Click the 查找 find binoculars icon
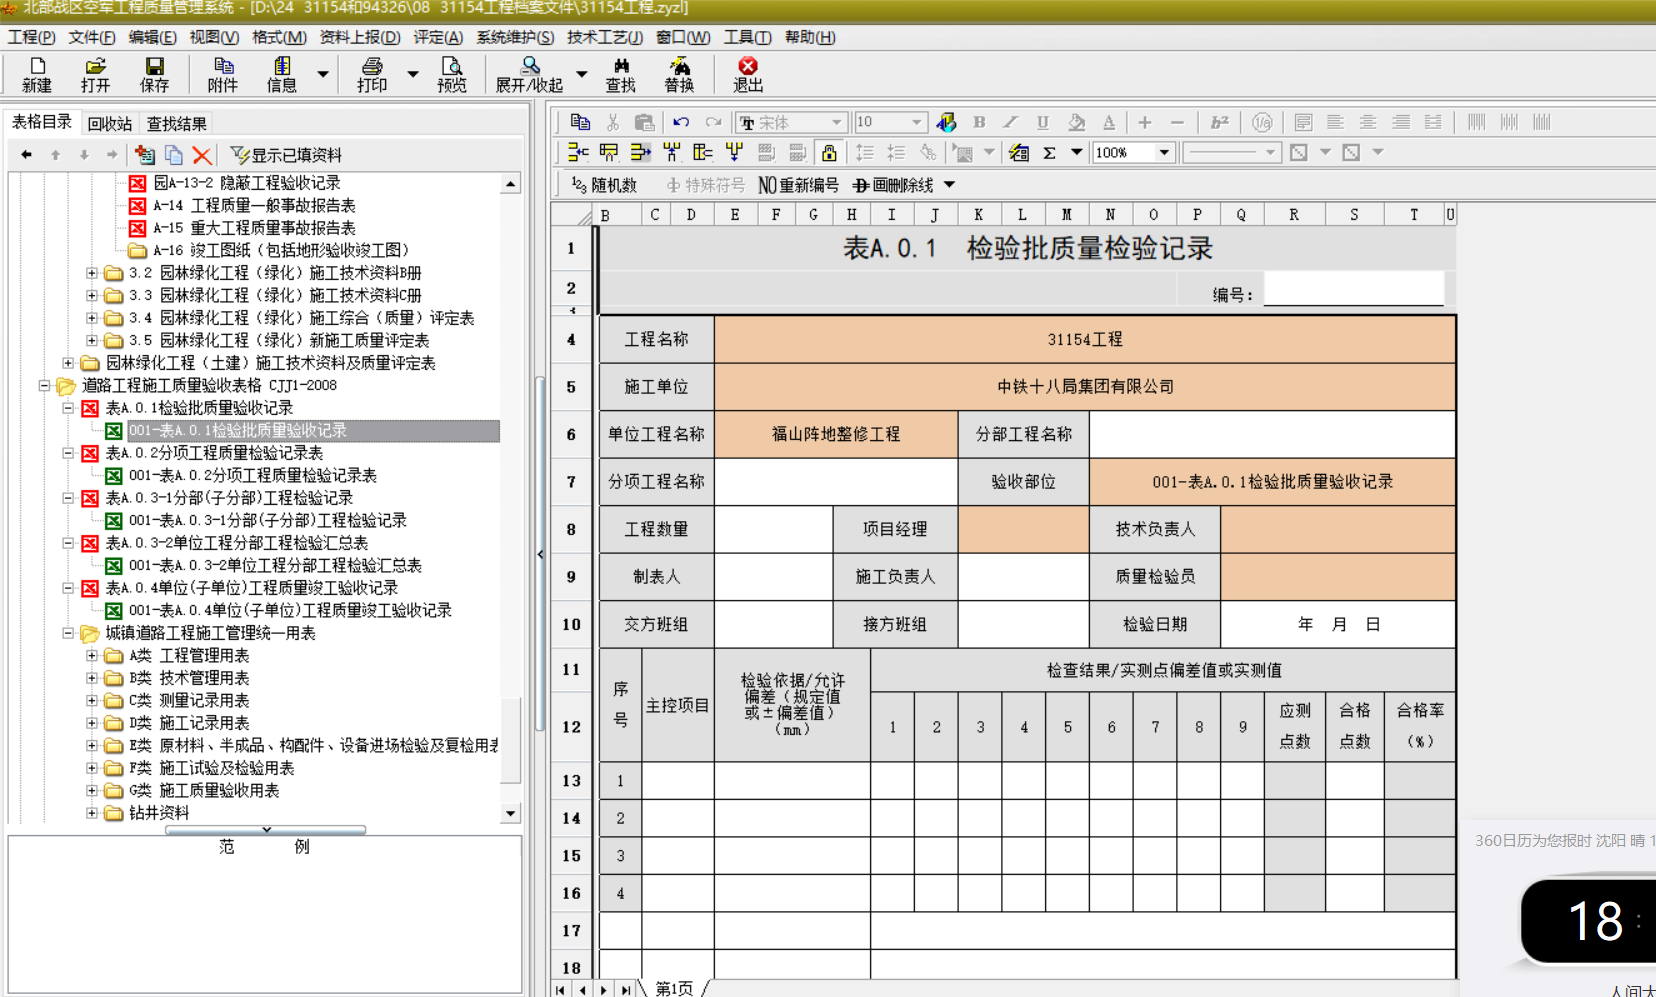 click(x=620, y=74)
